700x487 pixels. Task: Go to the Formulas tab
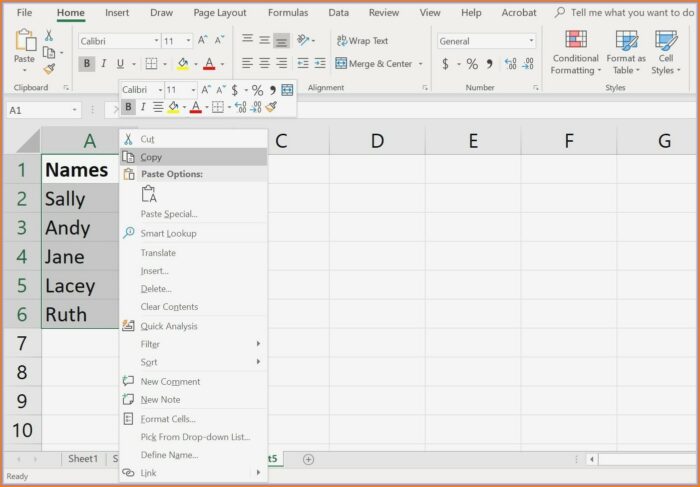[288, 12]
